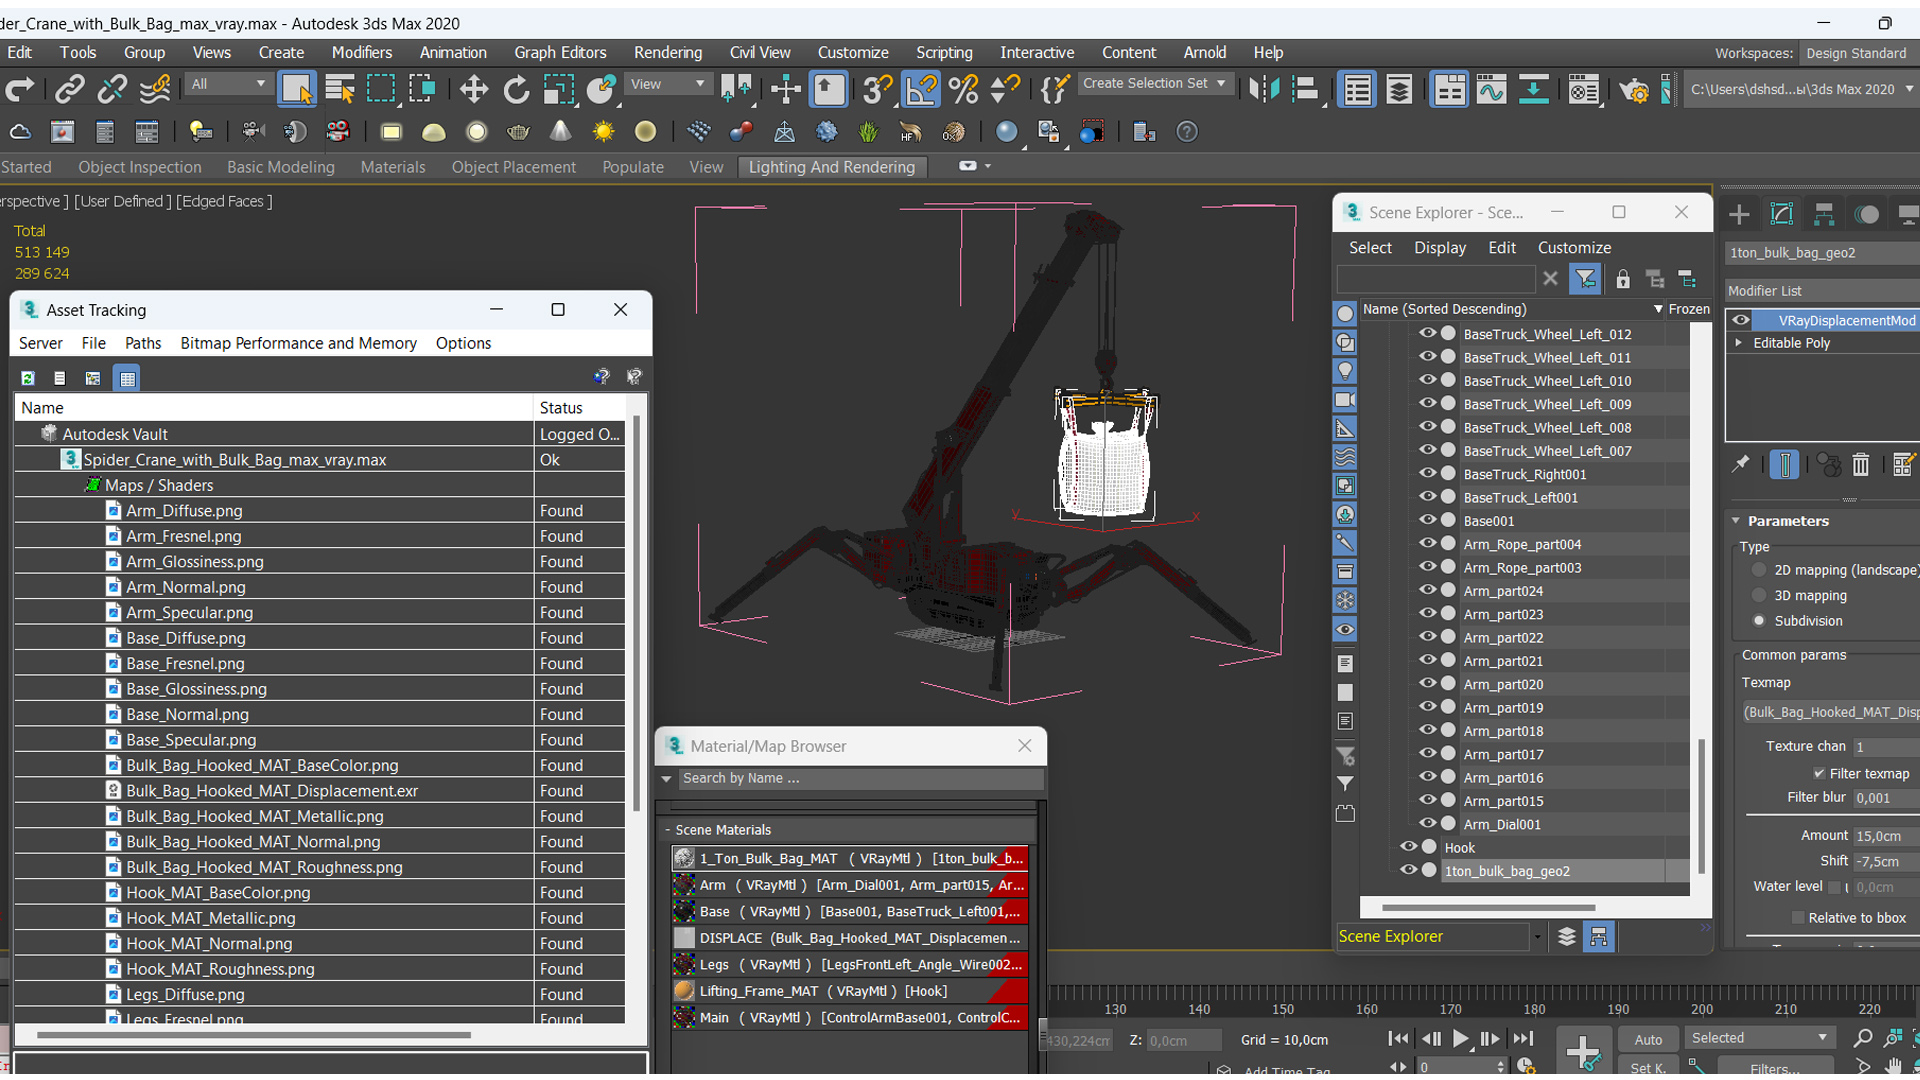Click the Auto key button
The image size is (1920, 1080).
pyautogui.click(x=1648, y=1039)
